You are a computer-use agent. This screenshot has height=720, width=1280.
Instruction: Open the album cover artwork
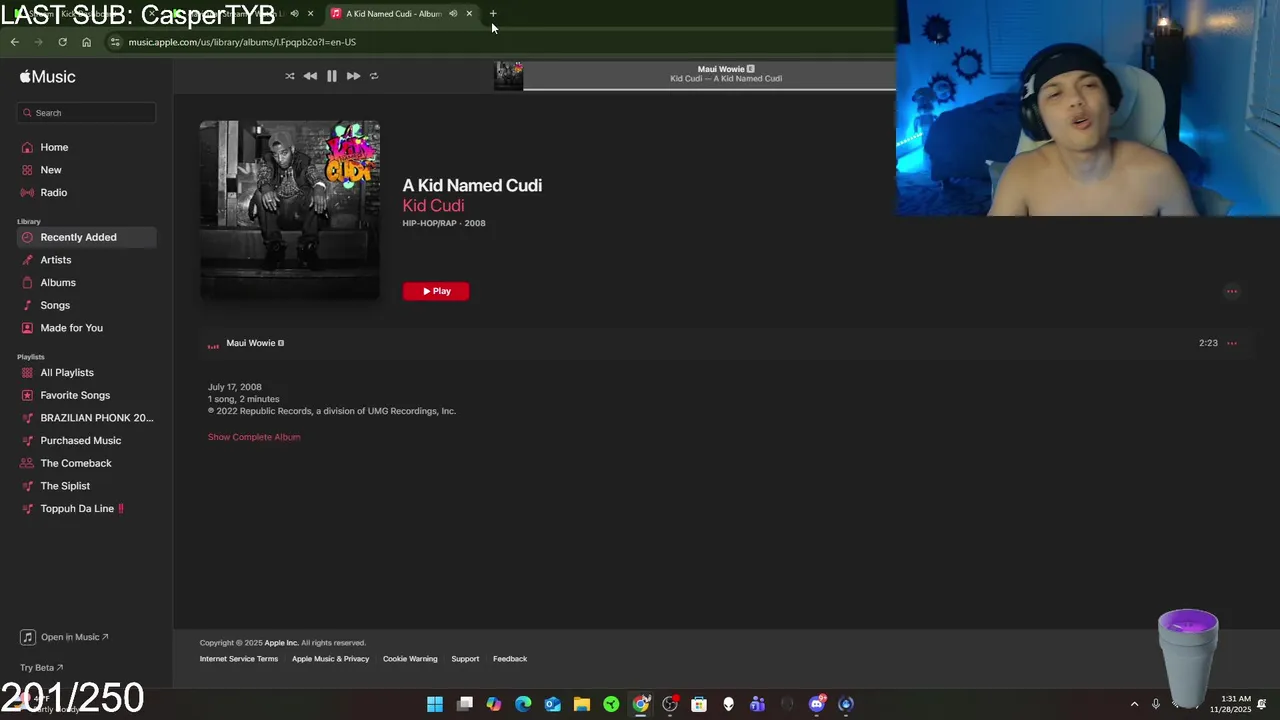[290, 210]
